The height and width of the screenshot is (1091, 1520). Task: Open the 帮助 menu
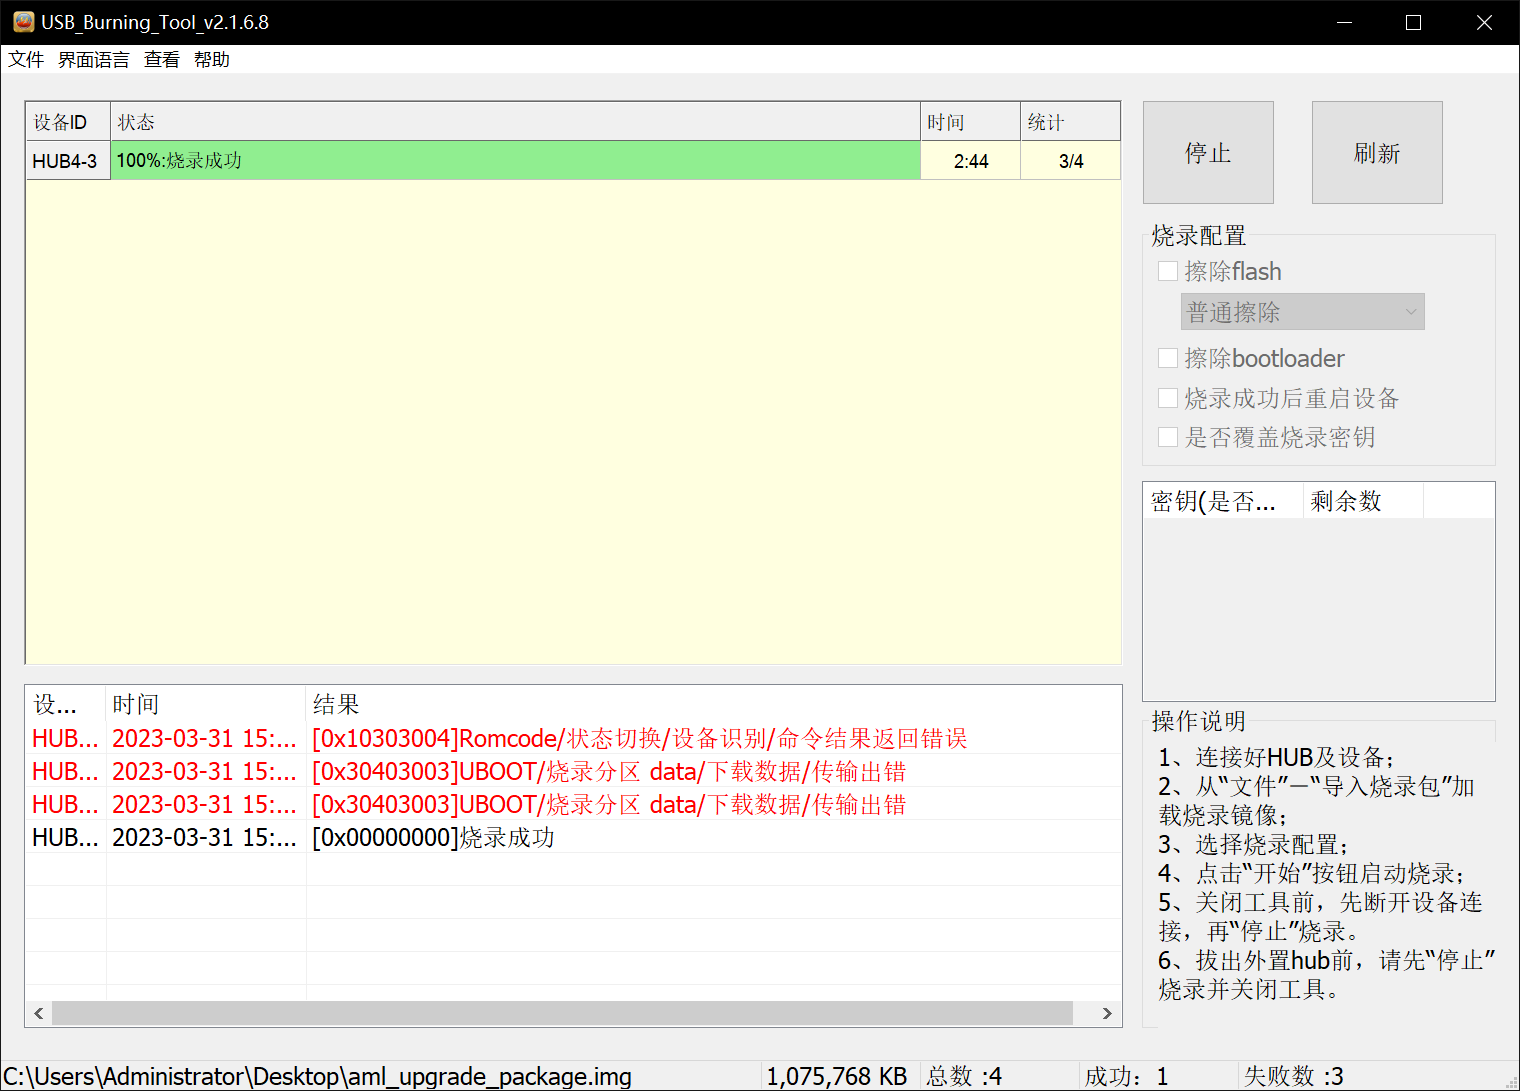[211, 60]
